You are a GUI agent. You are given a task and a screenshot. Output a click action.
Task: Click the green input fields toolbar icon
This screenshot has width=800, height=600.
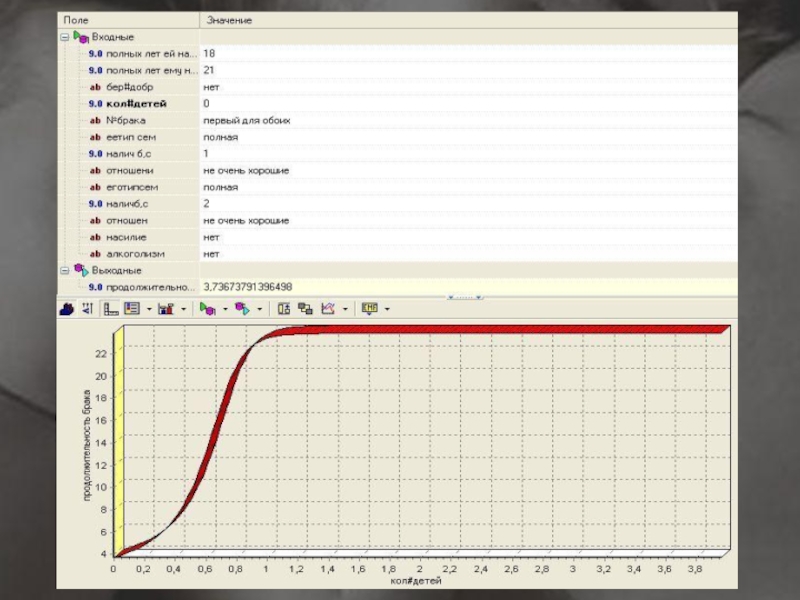point(207,309)
